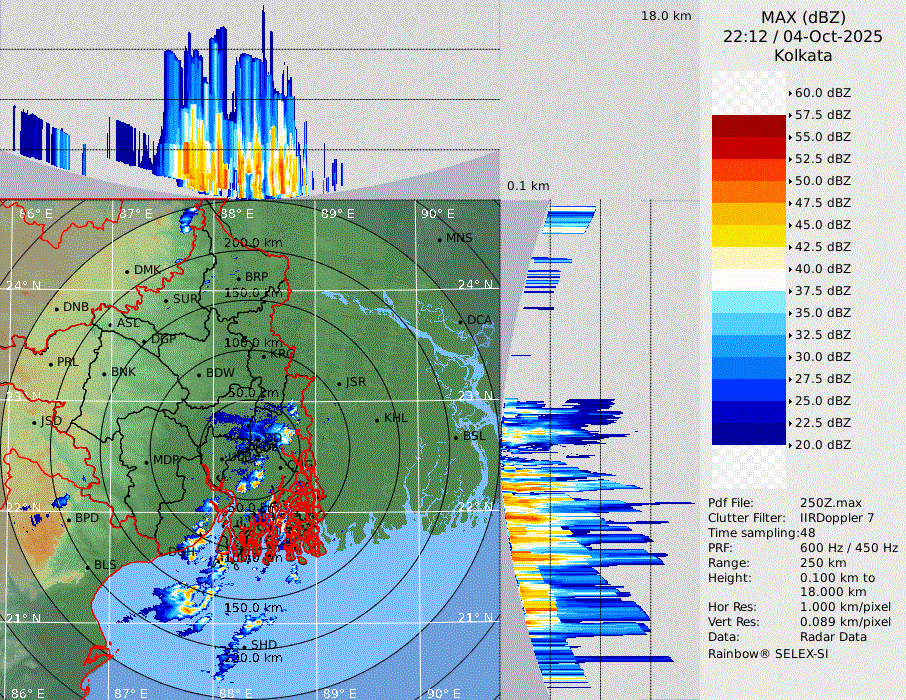Click the 18.0 km height label
The width and height of the screenshot is (906, 700).
pyautogui.click(x=666, y=16)
